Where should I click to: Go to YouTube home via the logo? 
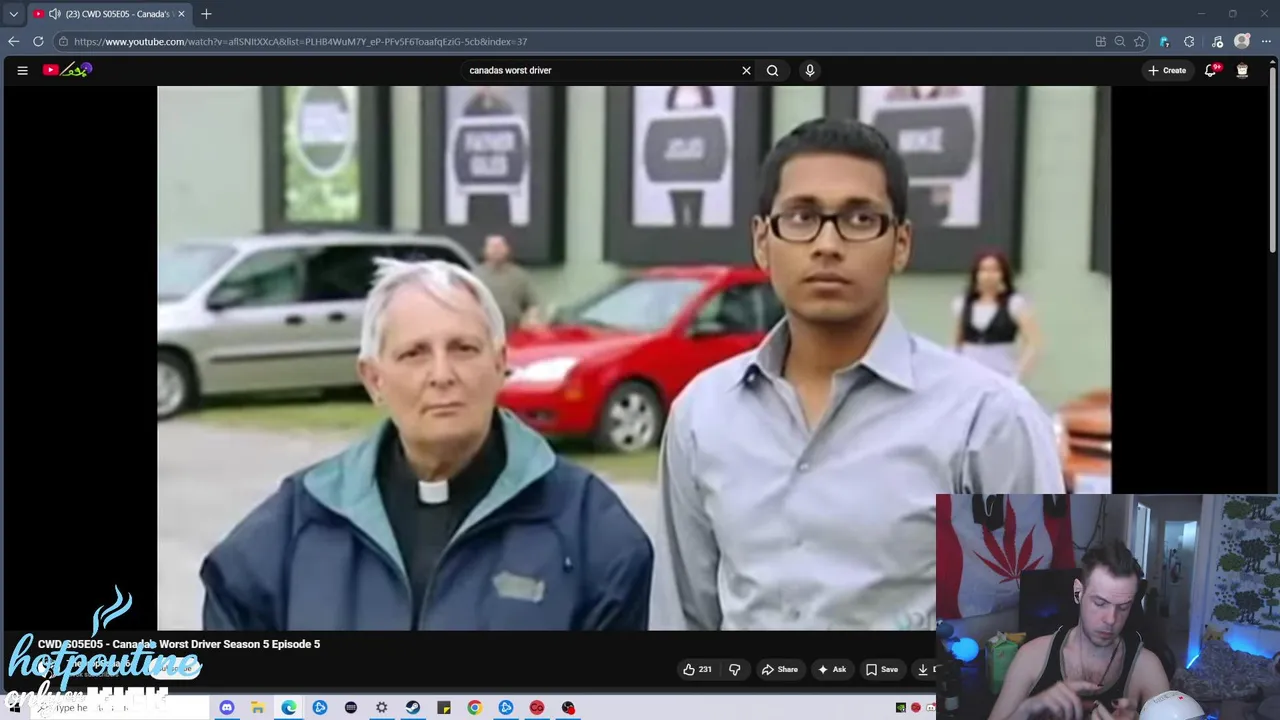coord(67,70)
